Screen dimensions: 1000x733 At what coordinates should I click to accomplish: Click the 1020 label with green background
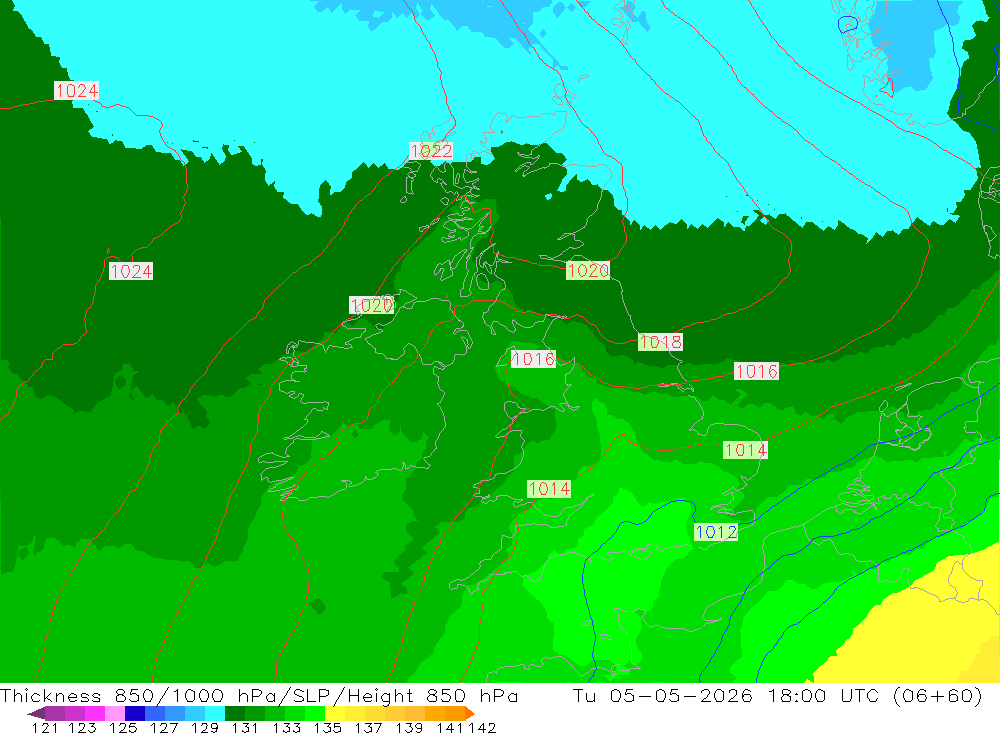coord(587,270)
